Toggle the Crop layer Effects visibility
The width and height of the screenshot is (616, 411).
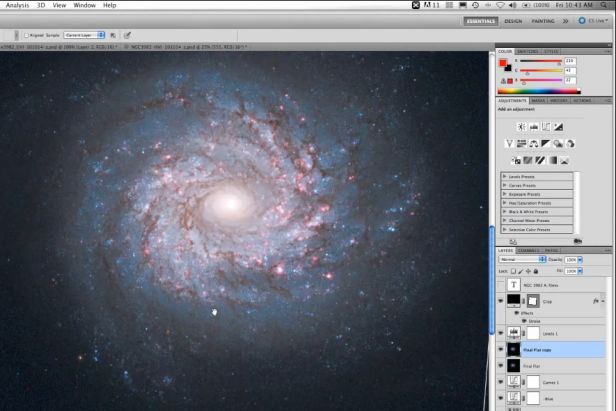(517, 313)
